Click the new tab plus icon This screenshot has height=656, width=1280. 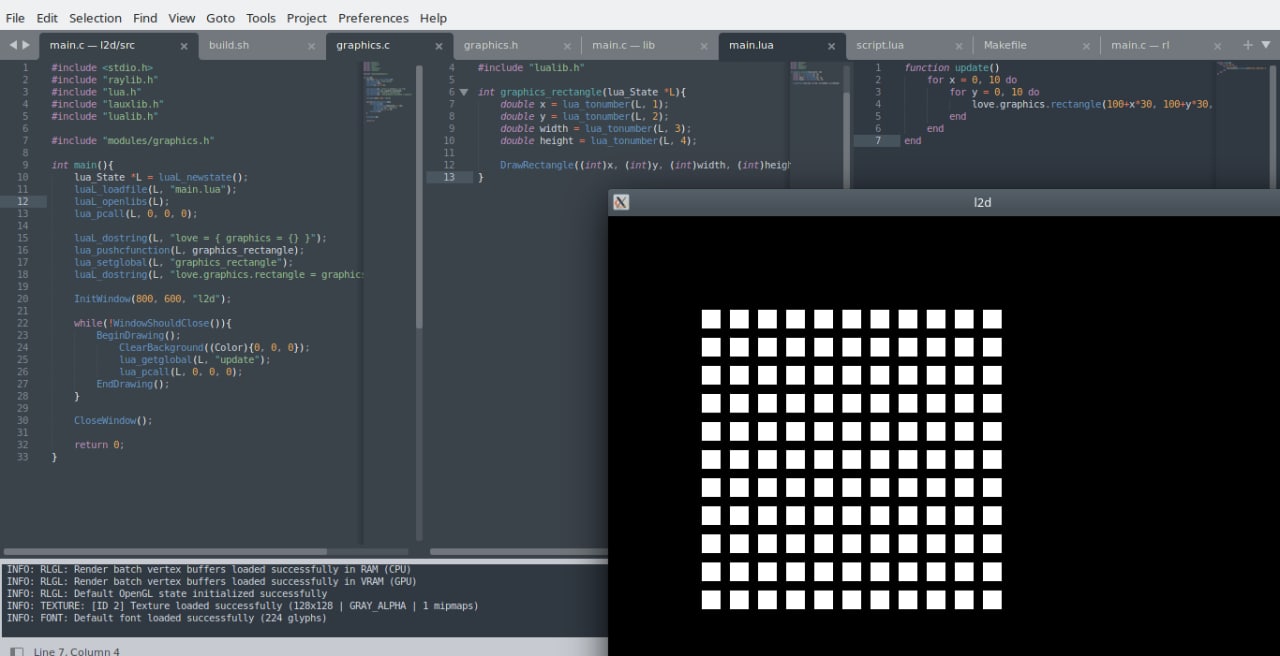(1247, 45)
